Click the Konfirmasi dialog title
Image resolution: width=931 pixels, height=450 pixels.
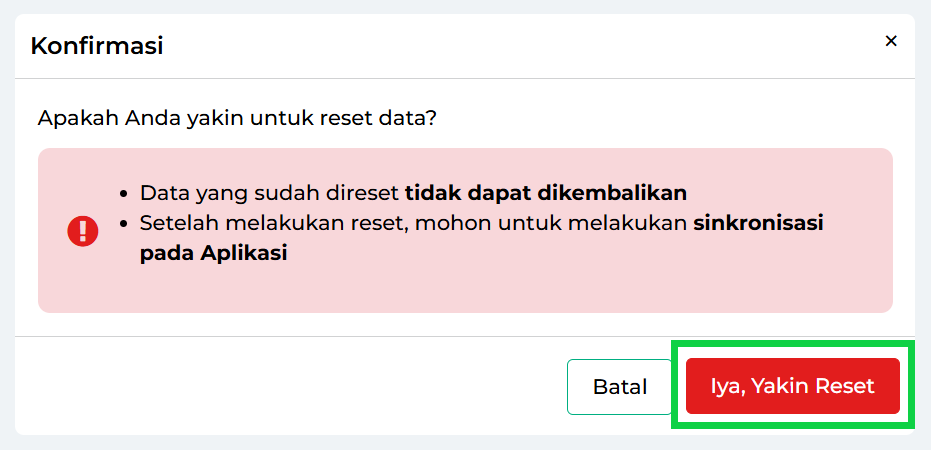coord(97,45)
